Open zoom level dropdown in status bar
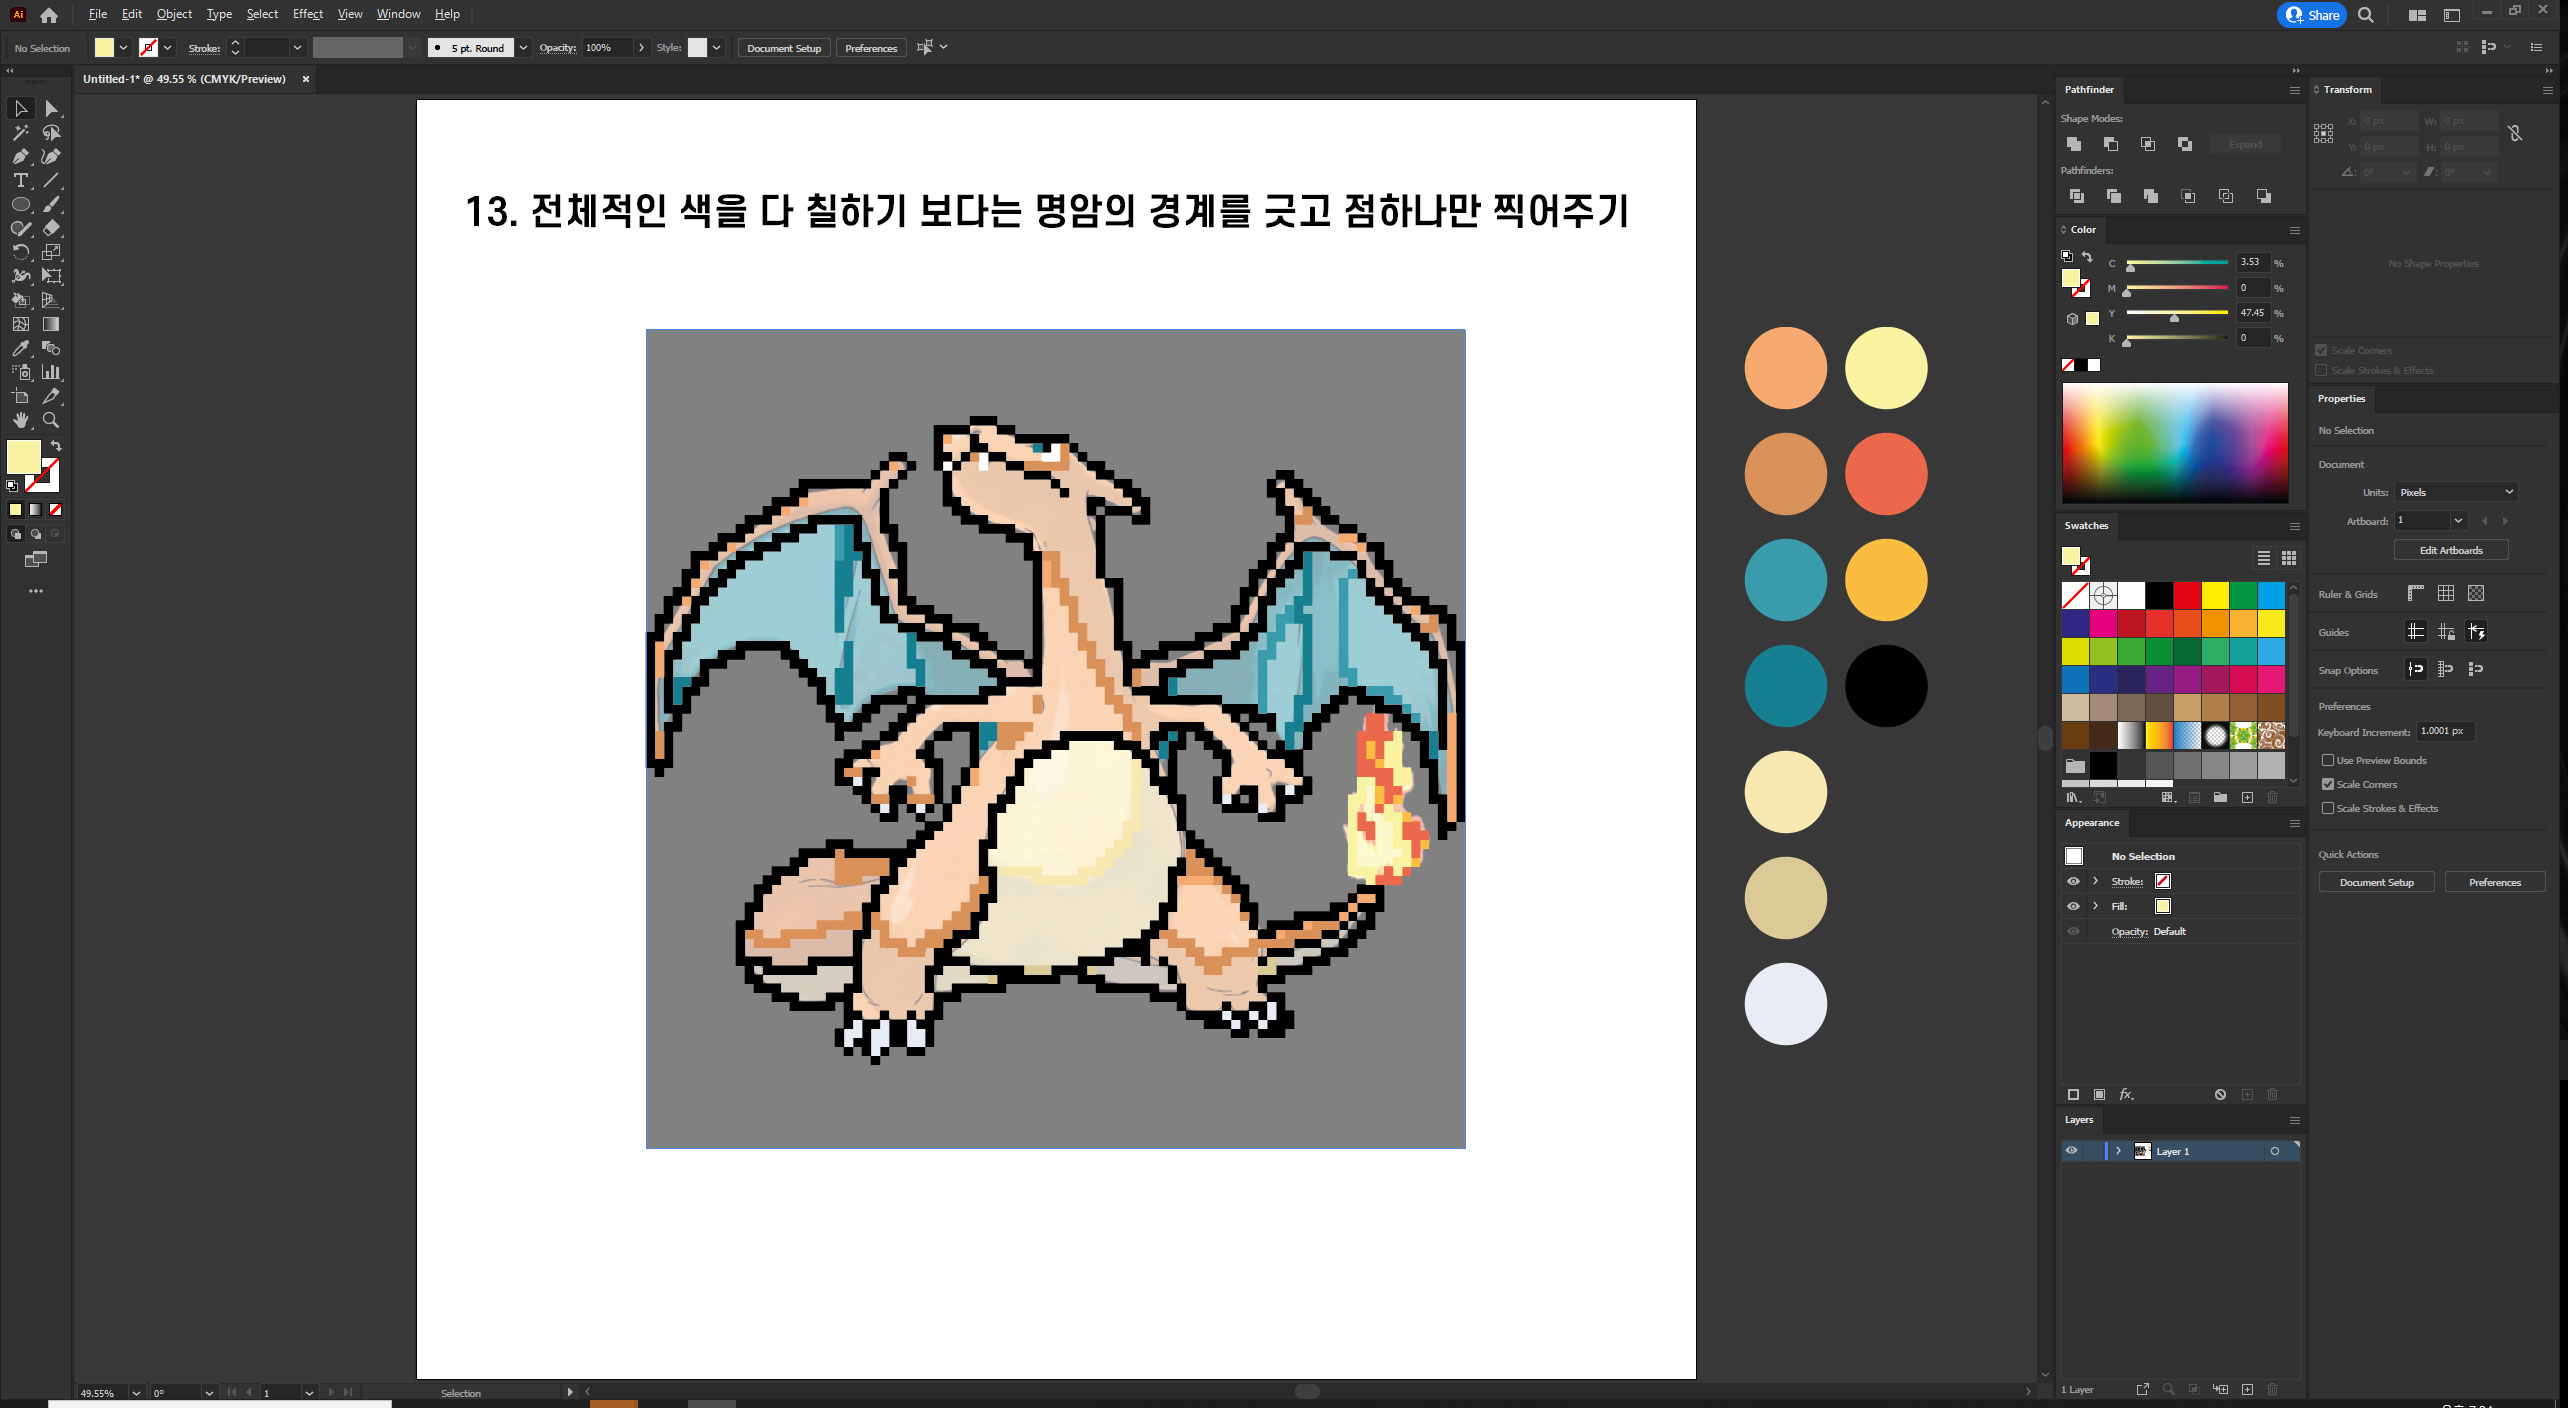 pos(136,1393)
